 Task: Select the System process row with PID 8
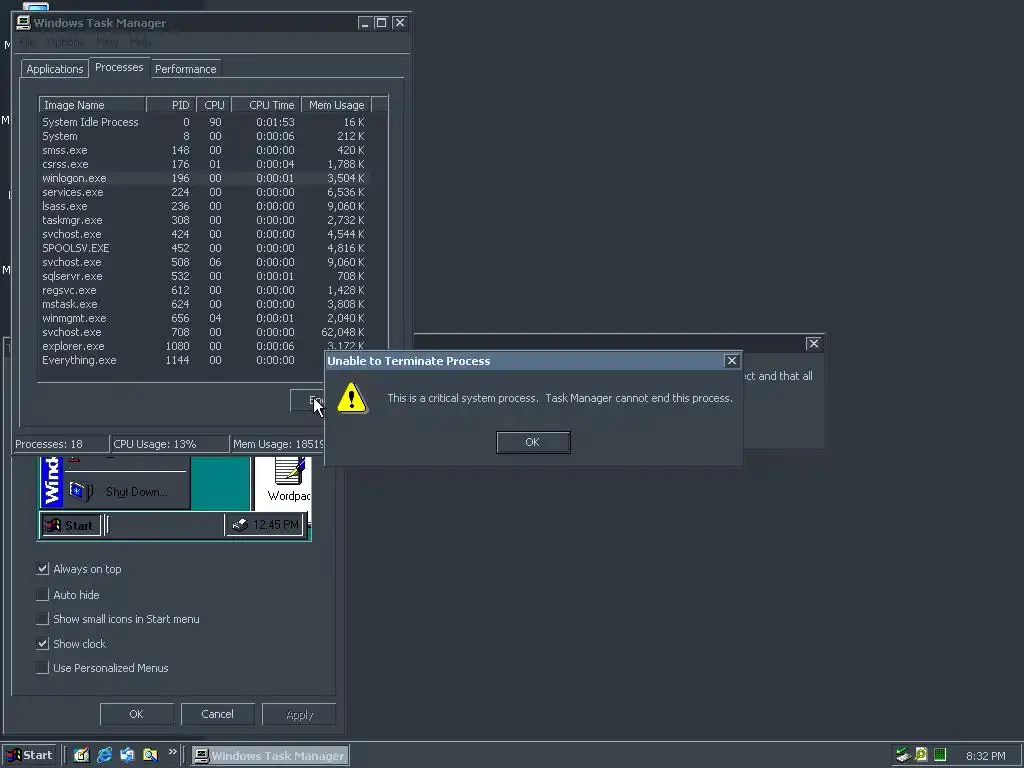[x=203, y=136]
